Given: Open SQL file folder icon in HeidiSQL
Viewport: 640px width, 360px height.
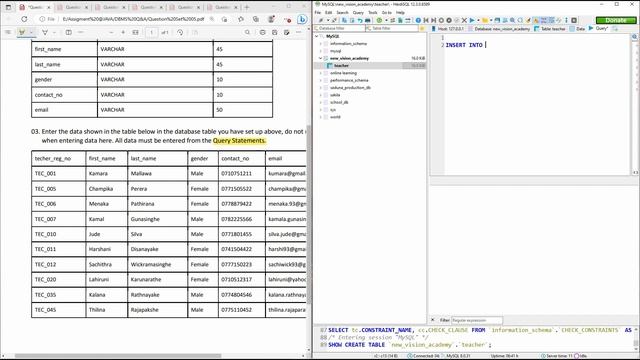Looking at the screenshot, I should tap(485, 20).
